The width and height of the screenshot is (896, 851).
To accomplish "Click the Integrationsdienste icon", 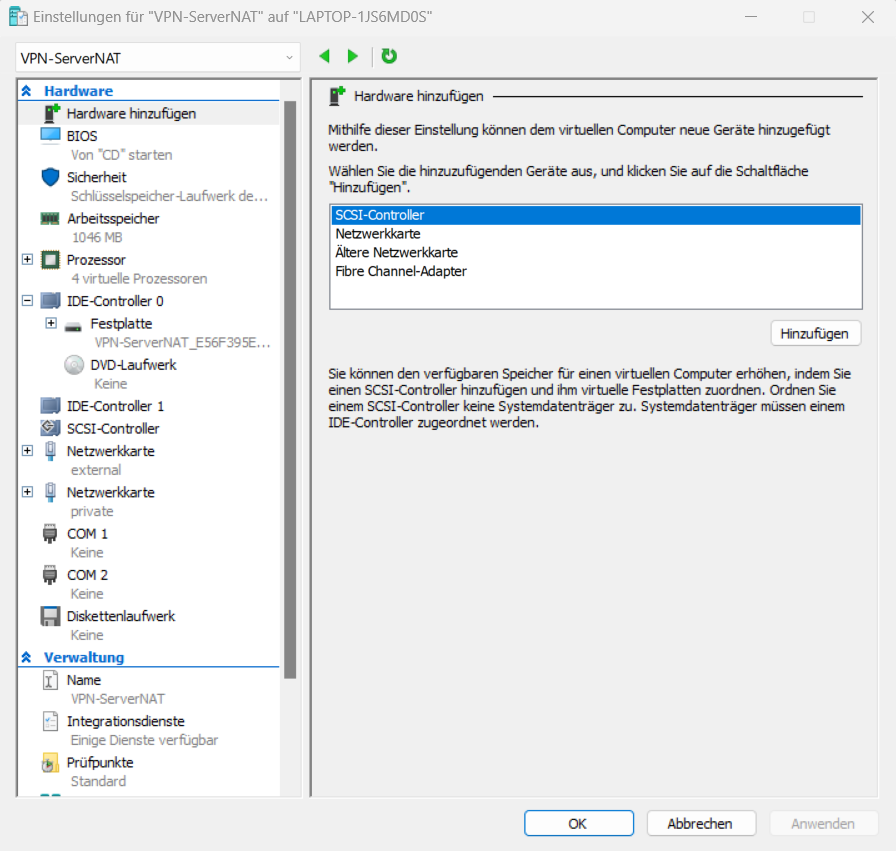I will [x=50, y=721].
